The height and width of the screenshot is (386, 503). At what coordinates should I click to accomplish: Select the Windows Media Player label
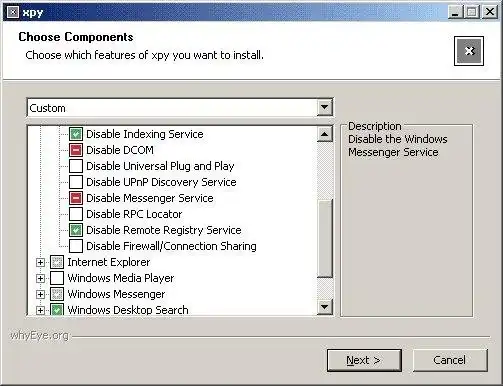(x=121, y=278)
